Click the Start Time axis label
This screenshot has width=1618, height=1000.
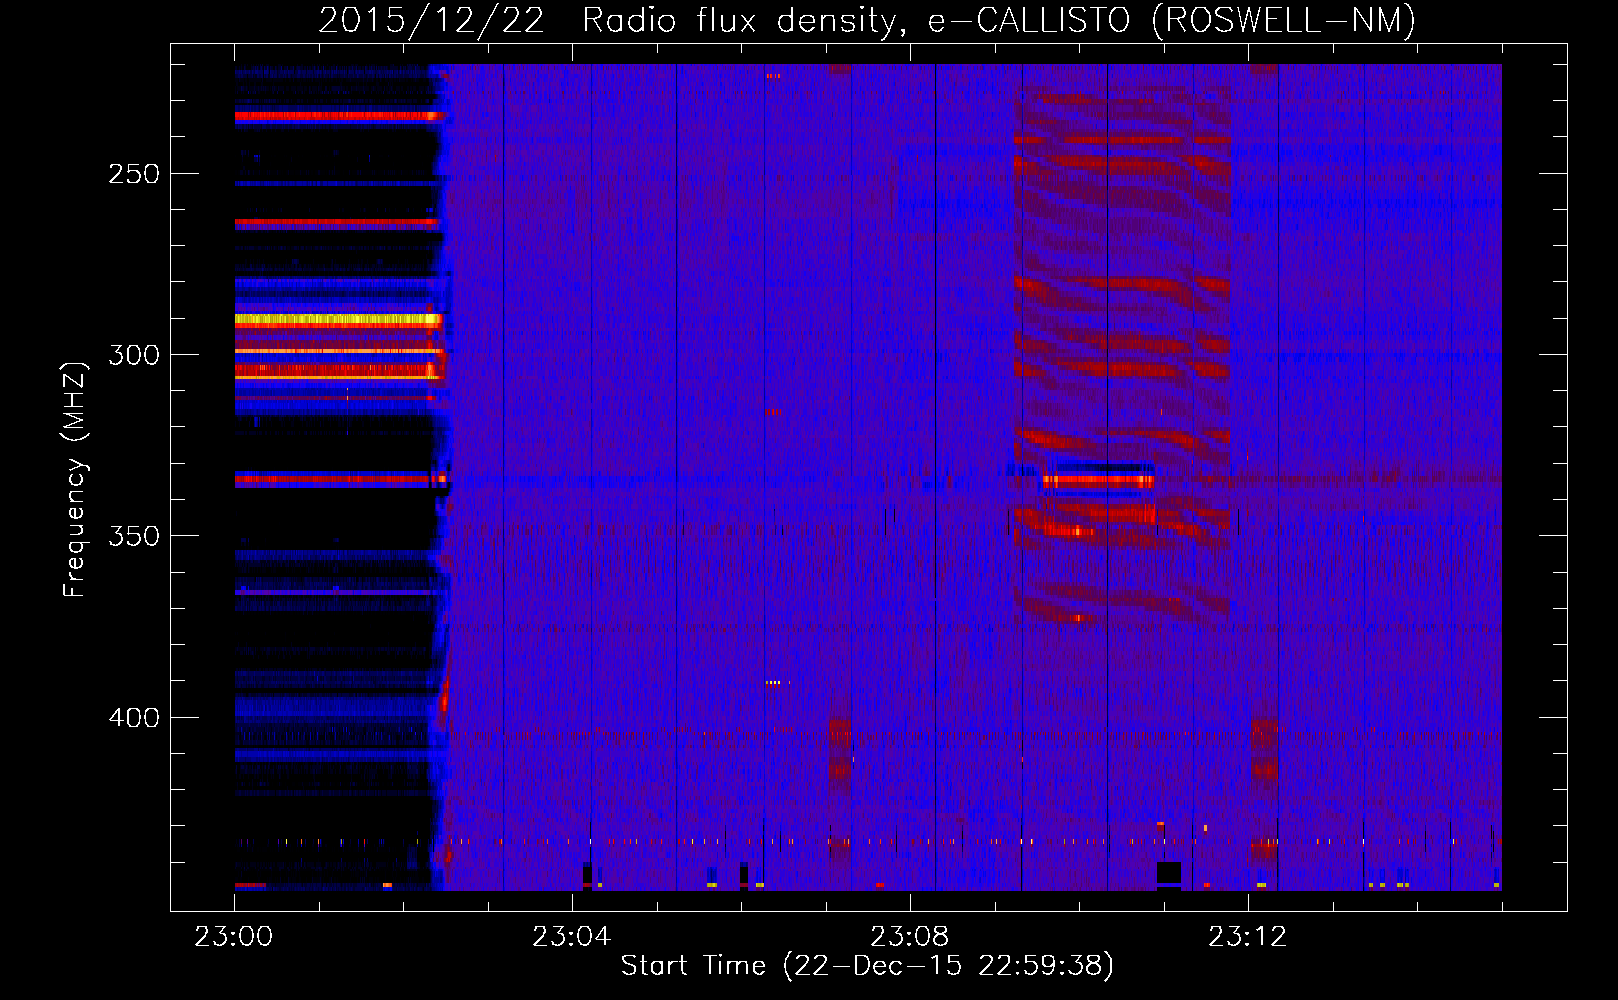(x=867, y=966)
